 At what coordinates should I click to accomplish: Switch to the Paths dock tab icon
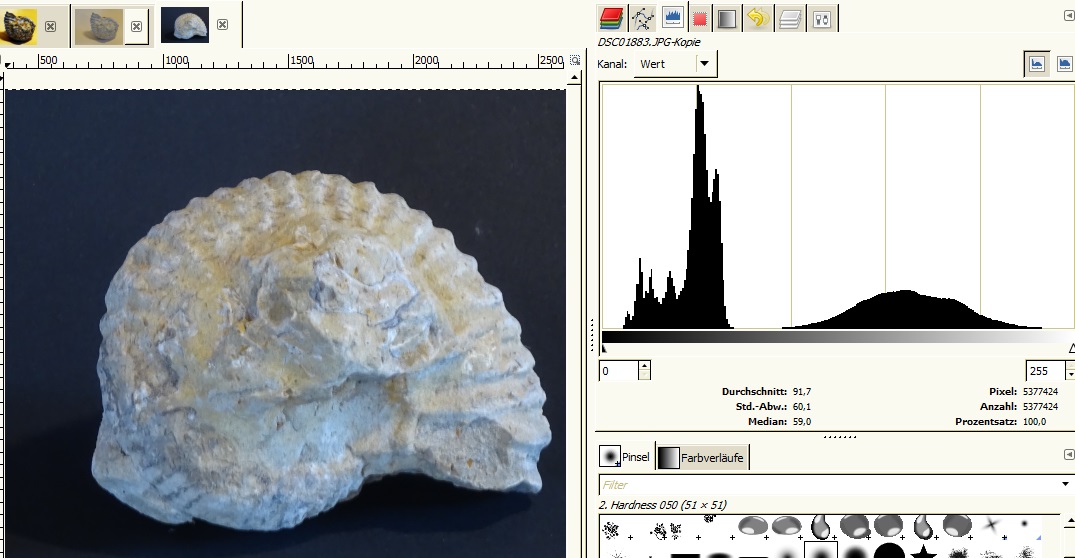pyautogui.click(x=641, y=18)
